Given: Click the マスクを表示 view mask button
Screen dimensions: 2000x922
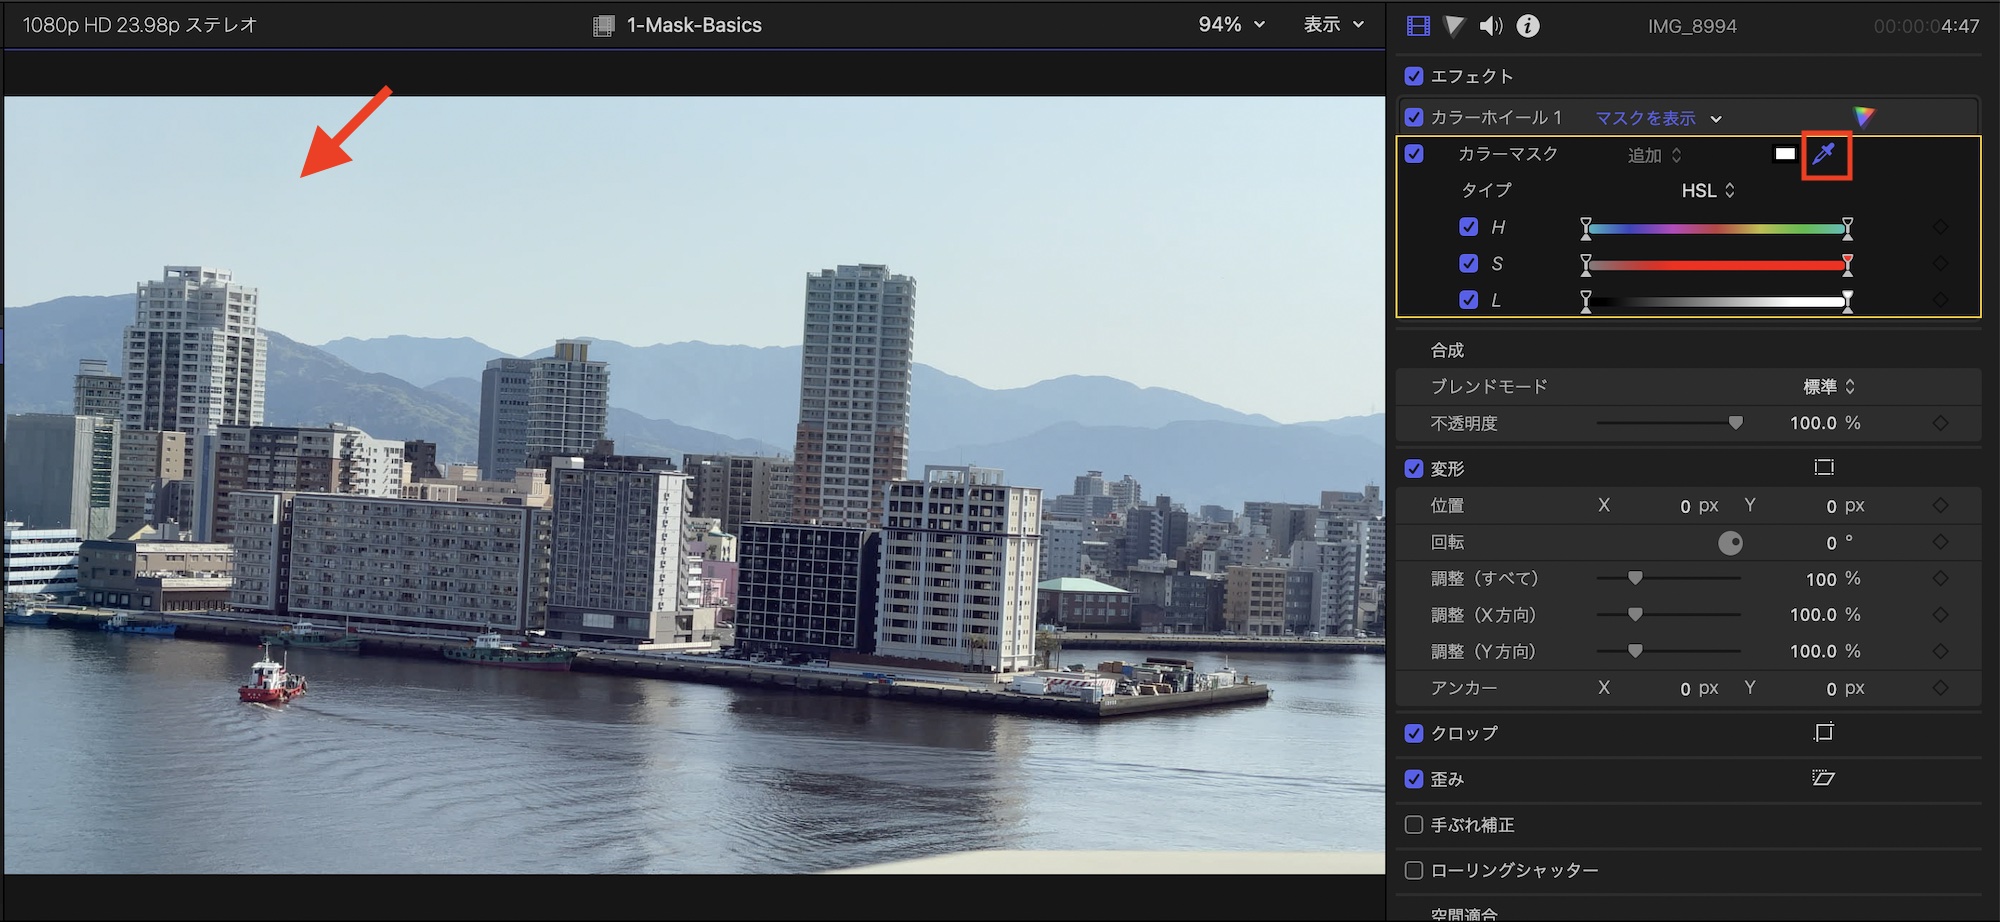Looking at the screenshot, I should (1645, 118).
